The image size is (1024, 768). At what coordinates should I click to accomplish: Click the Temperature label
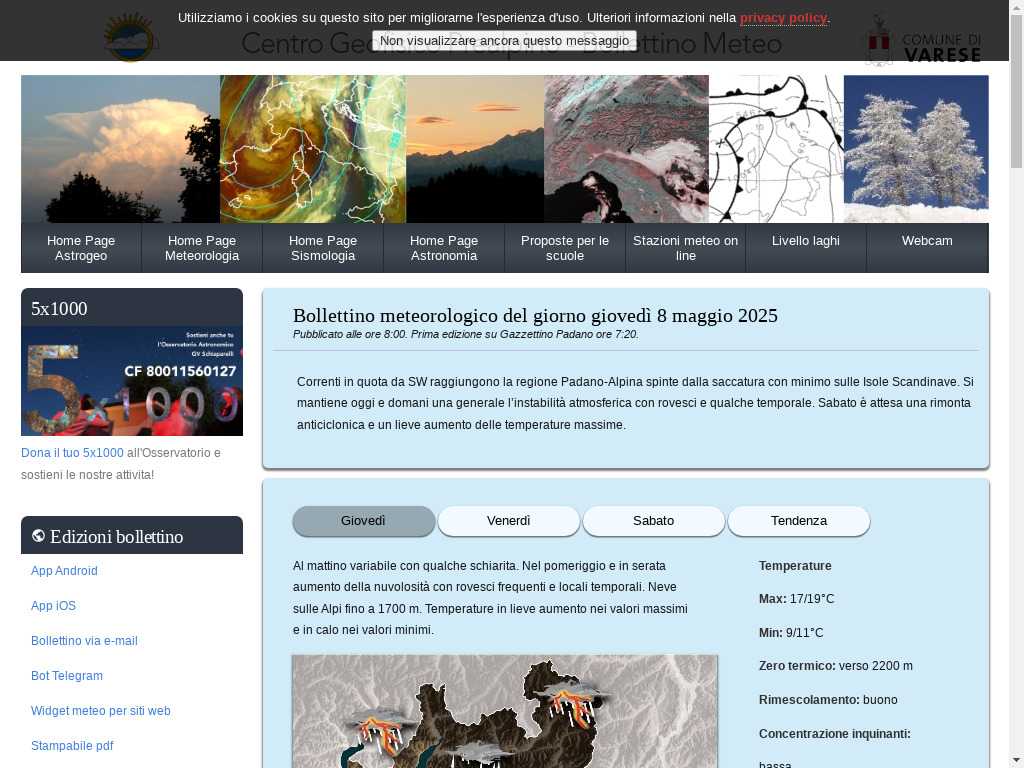(795, 566)
